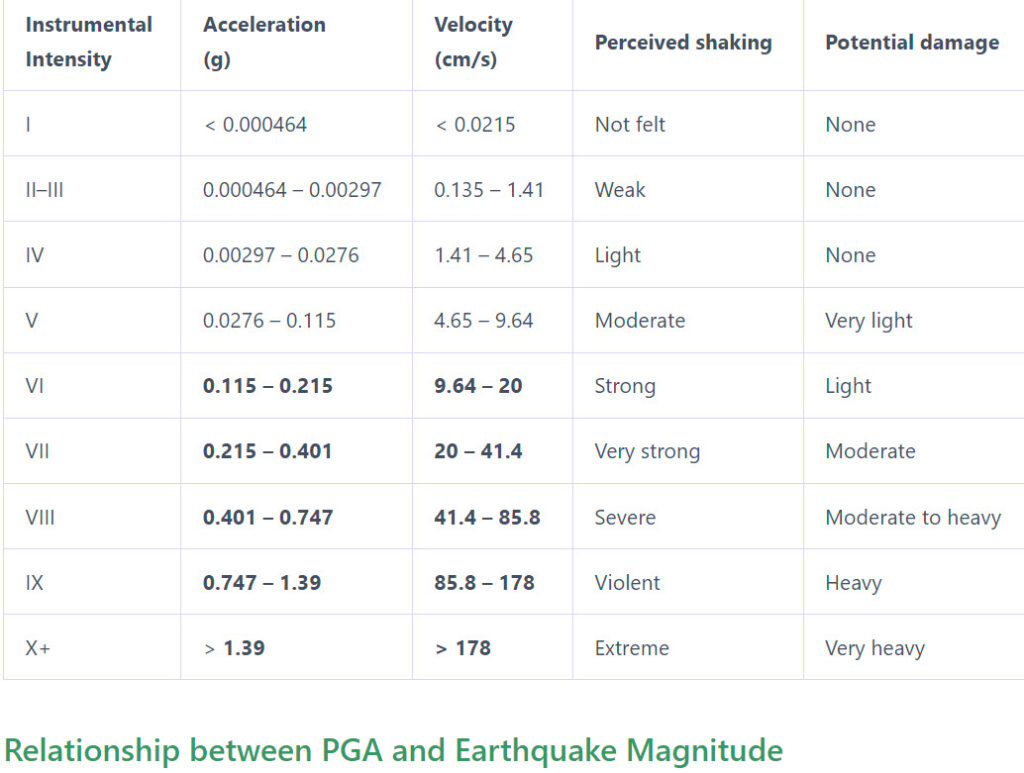Click the Velocity (cm/s) column header
Screen dimensions: 1024x773
473,42
